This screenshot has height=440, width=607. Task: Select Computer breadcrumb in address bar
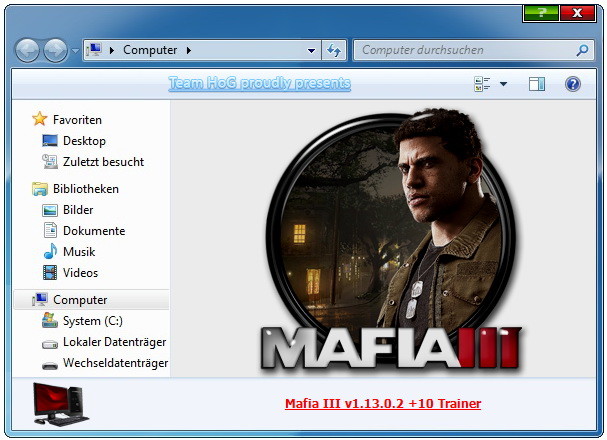pos(150,50)
